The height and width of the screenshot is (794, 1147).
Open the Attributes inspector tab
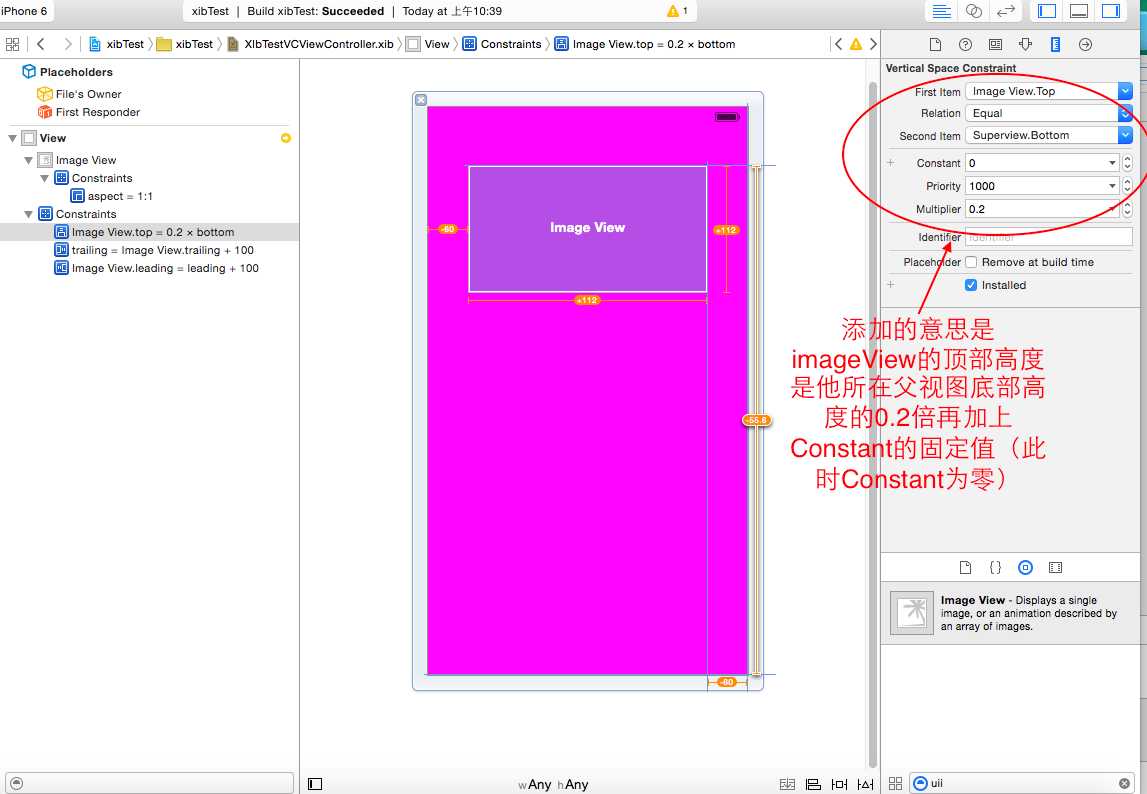pos(1025,45)
